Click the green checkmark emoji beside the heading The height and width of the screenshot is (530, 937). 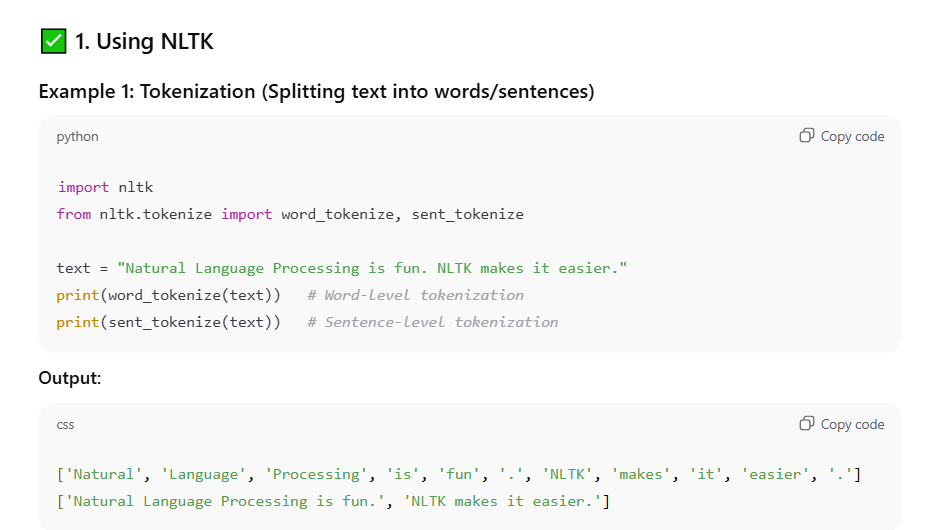tap(53, 41)
